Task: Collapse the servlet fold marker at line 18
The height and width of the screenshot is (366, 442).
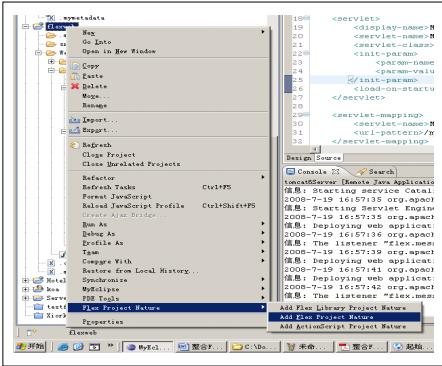Action: point(307,18)
